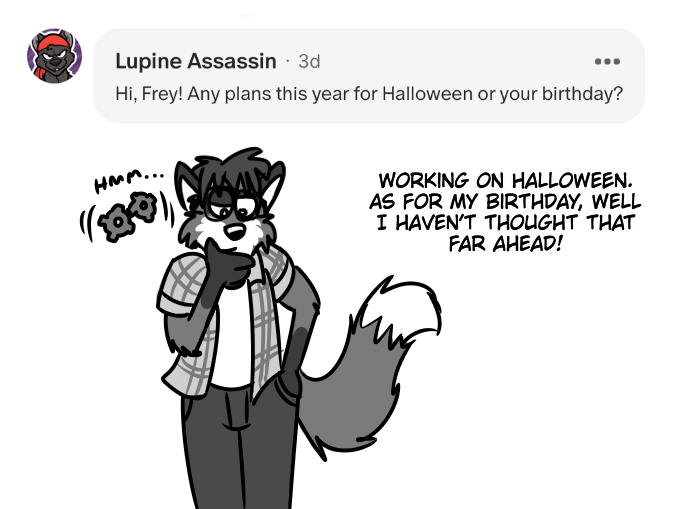Click the FAR AHEAD! text line
Image resolution: width=697 pixels, height=509 pixels.
tap(505, 244)
